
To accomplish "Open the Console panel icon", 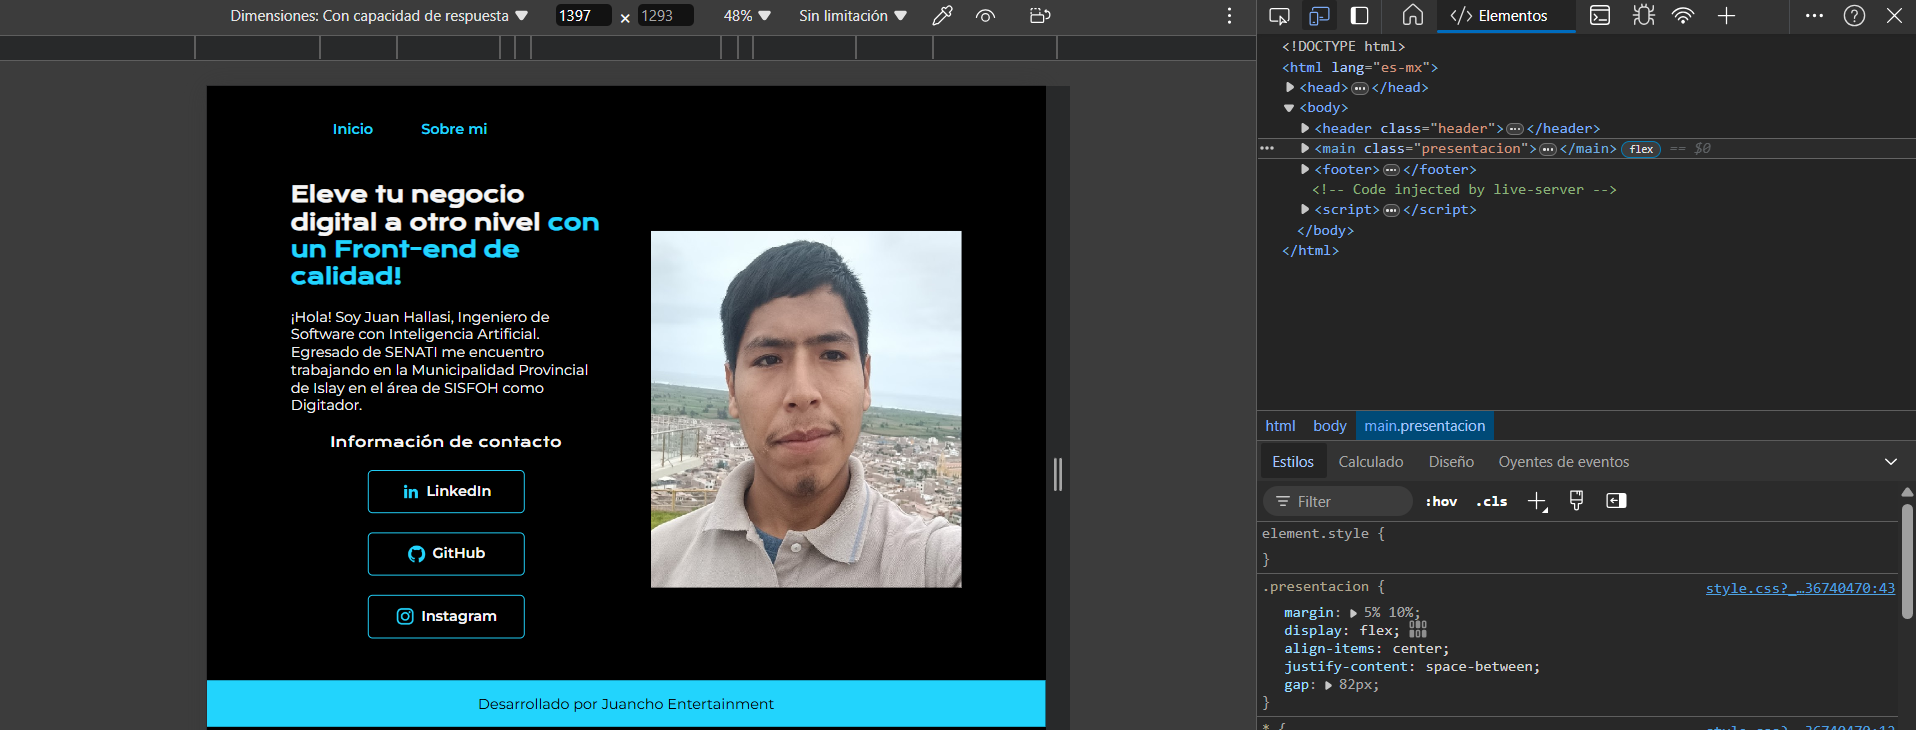I will pos(1600,15).
